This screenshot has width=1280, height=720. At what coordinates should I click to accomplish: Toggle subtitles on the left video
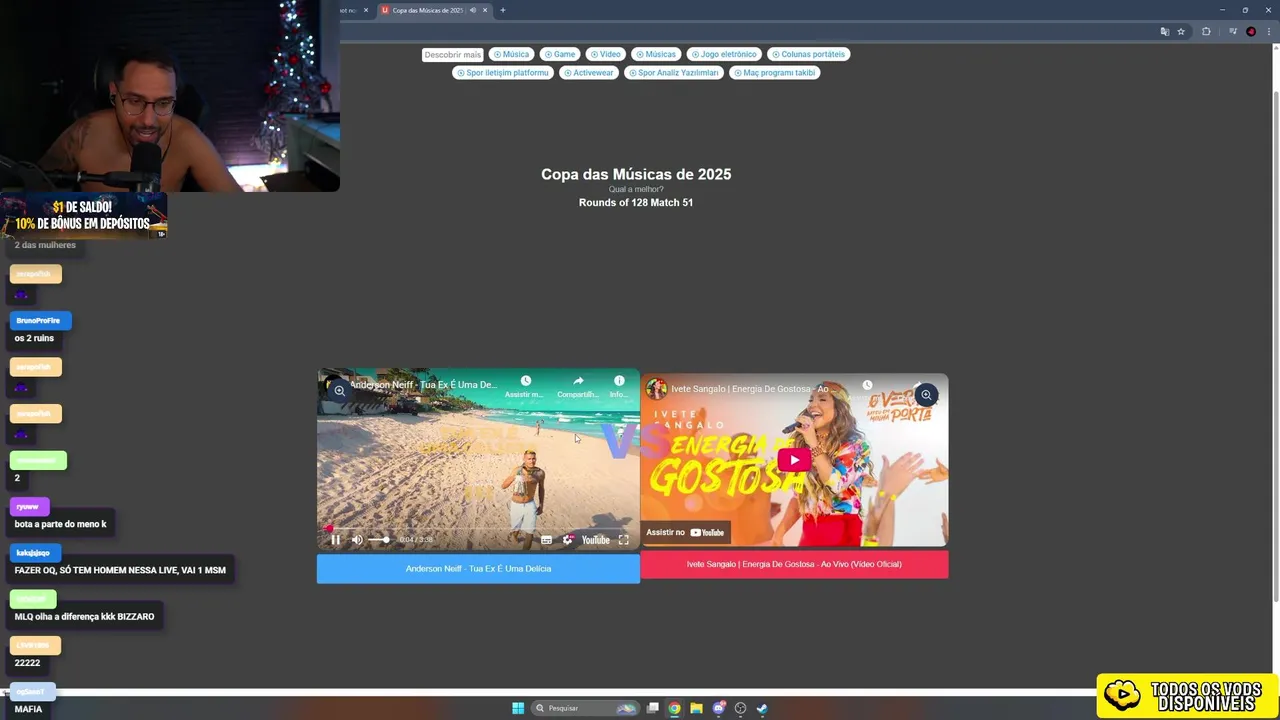[x=546, y=540]
